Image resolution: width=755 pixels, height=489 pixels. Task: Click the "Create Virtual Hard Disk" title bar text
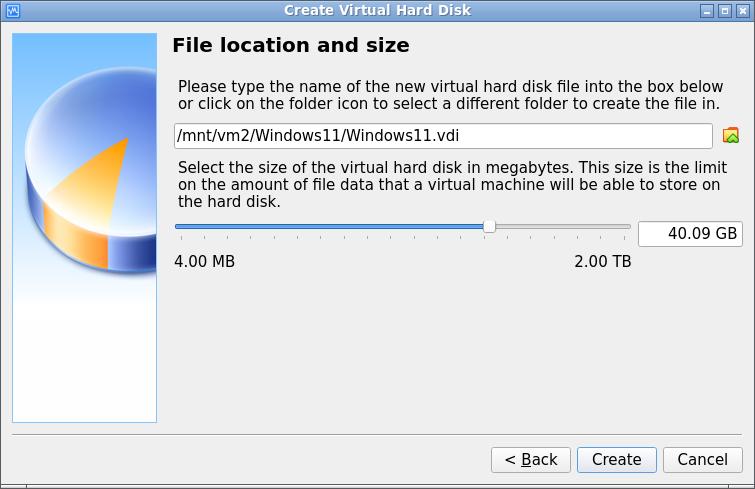(377, 10)
